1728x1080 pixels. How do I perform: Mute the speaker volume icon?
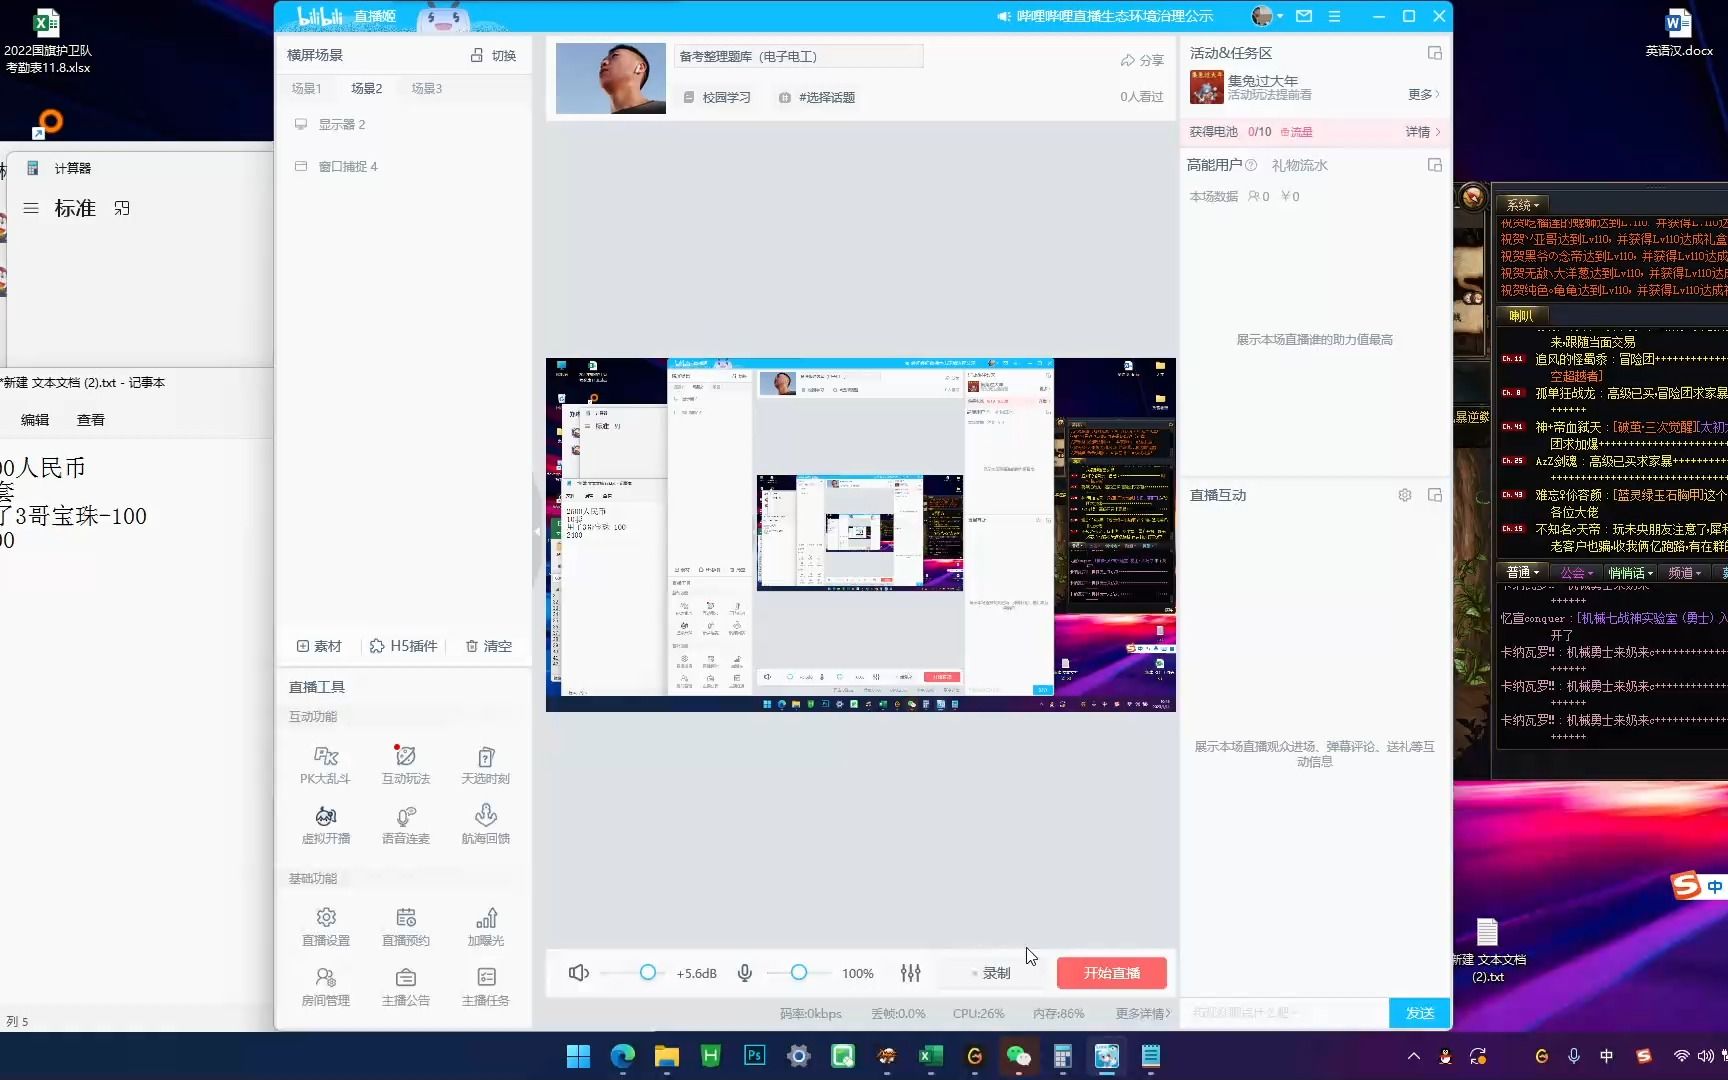tap(579, 973)
